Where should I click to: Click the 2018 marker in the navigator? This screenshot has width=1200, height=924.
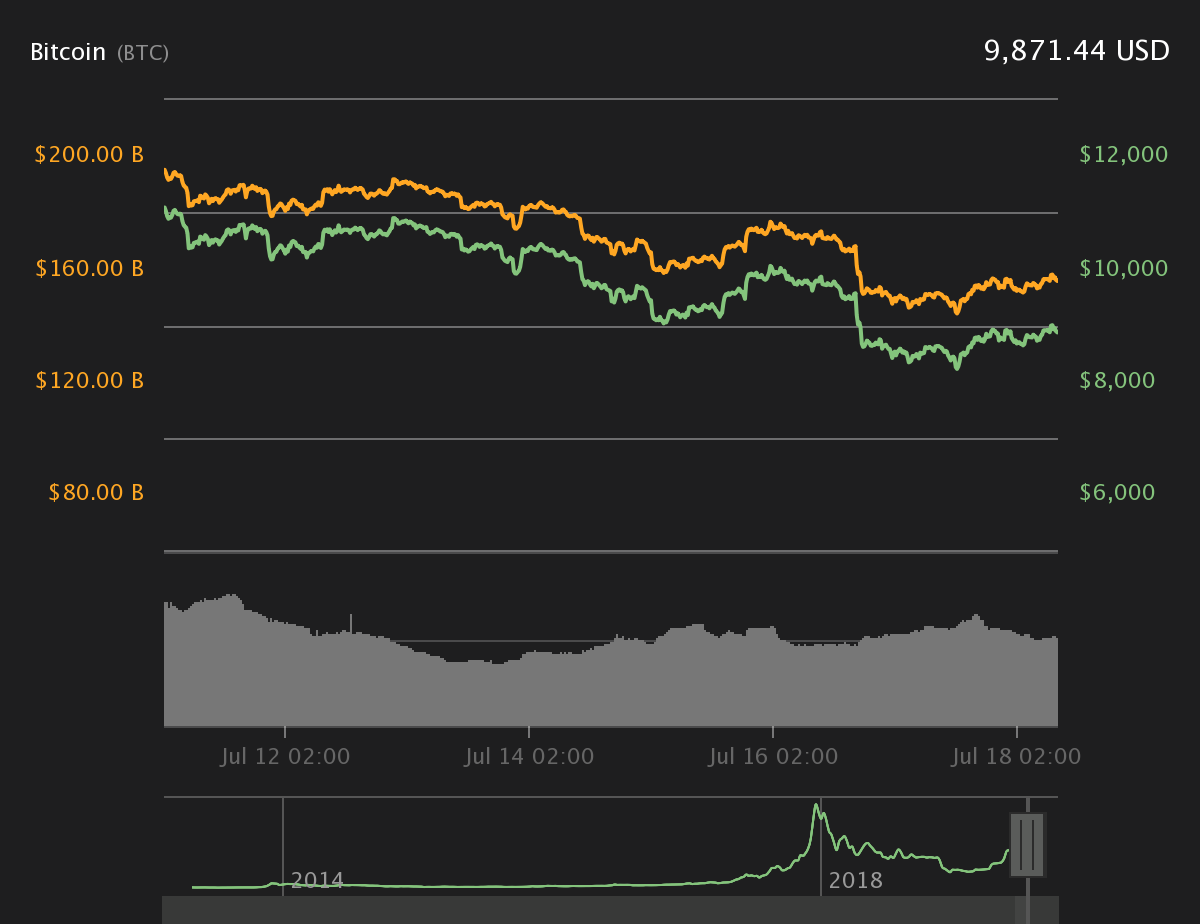pos(856,881)
